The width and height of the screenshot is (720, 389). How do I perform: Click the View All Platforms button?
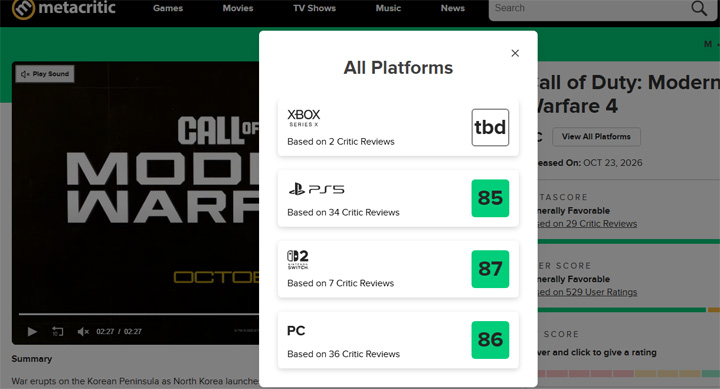pyautogui.click(x=596, y=137)
